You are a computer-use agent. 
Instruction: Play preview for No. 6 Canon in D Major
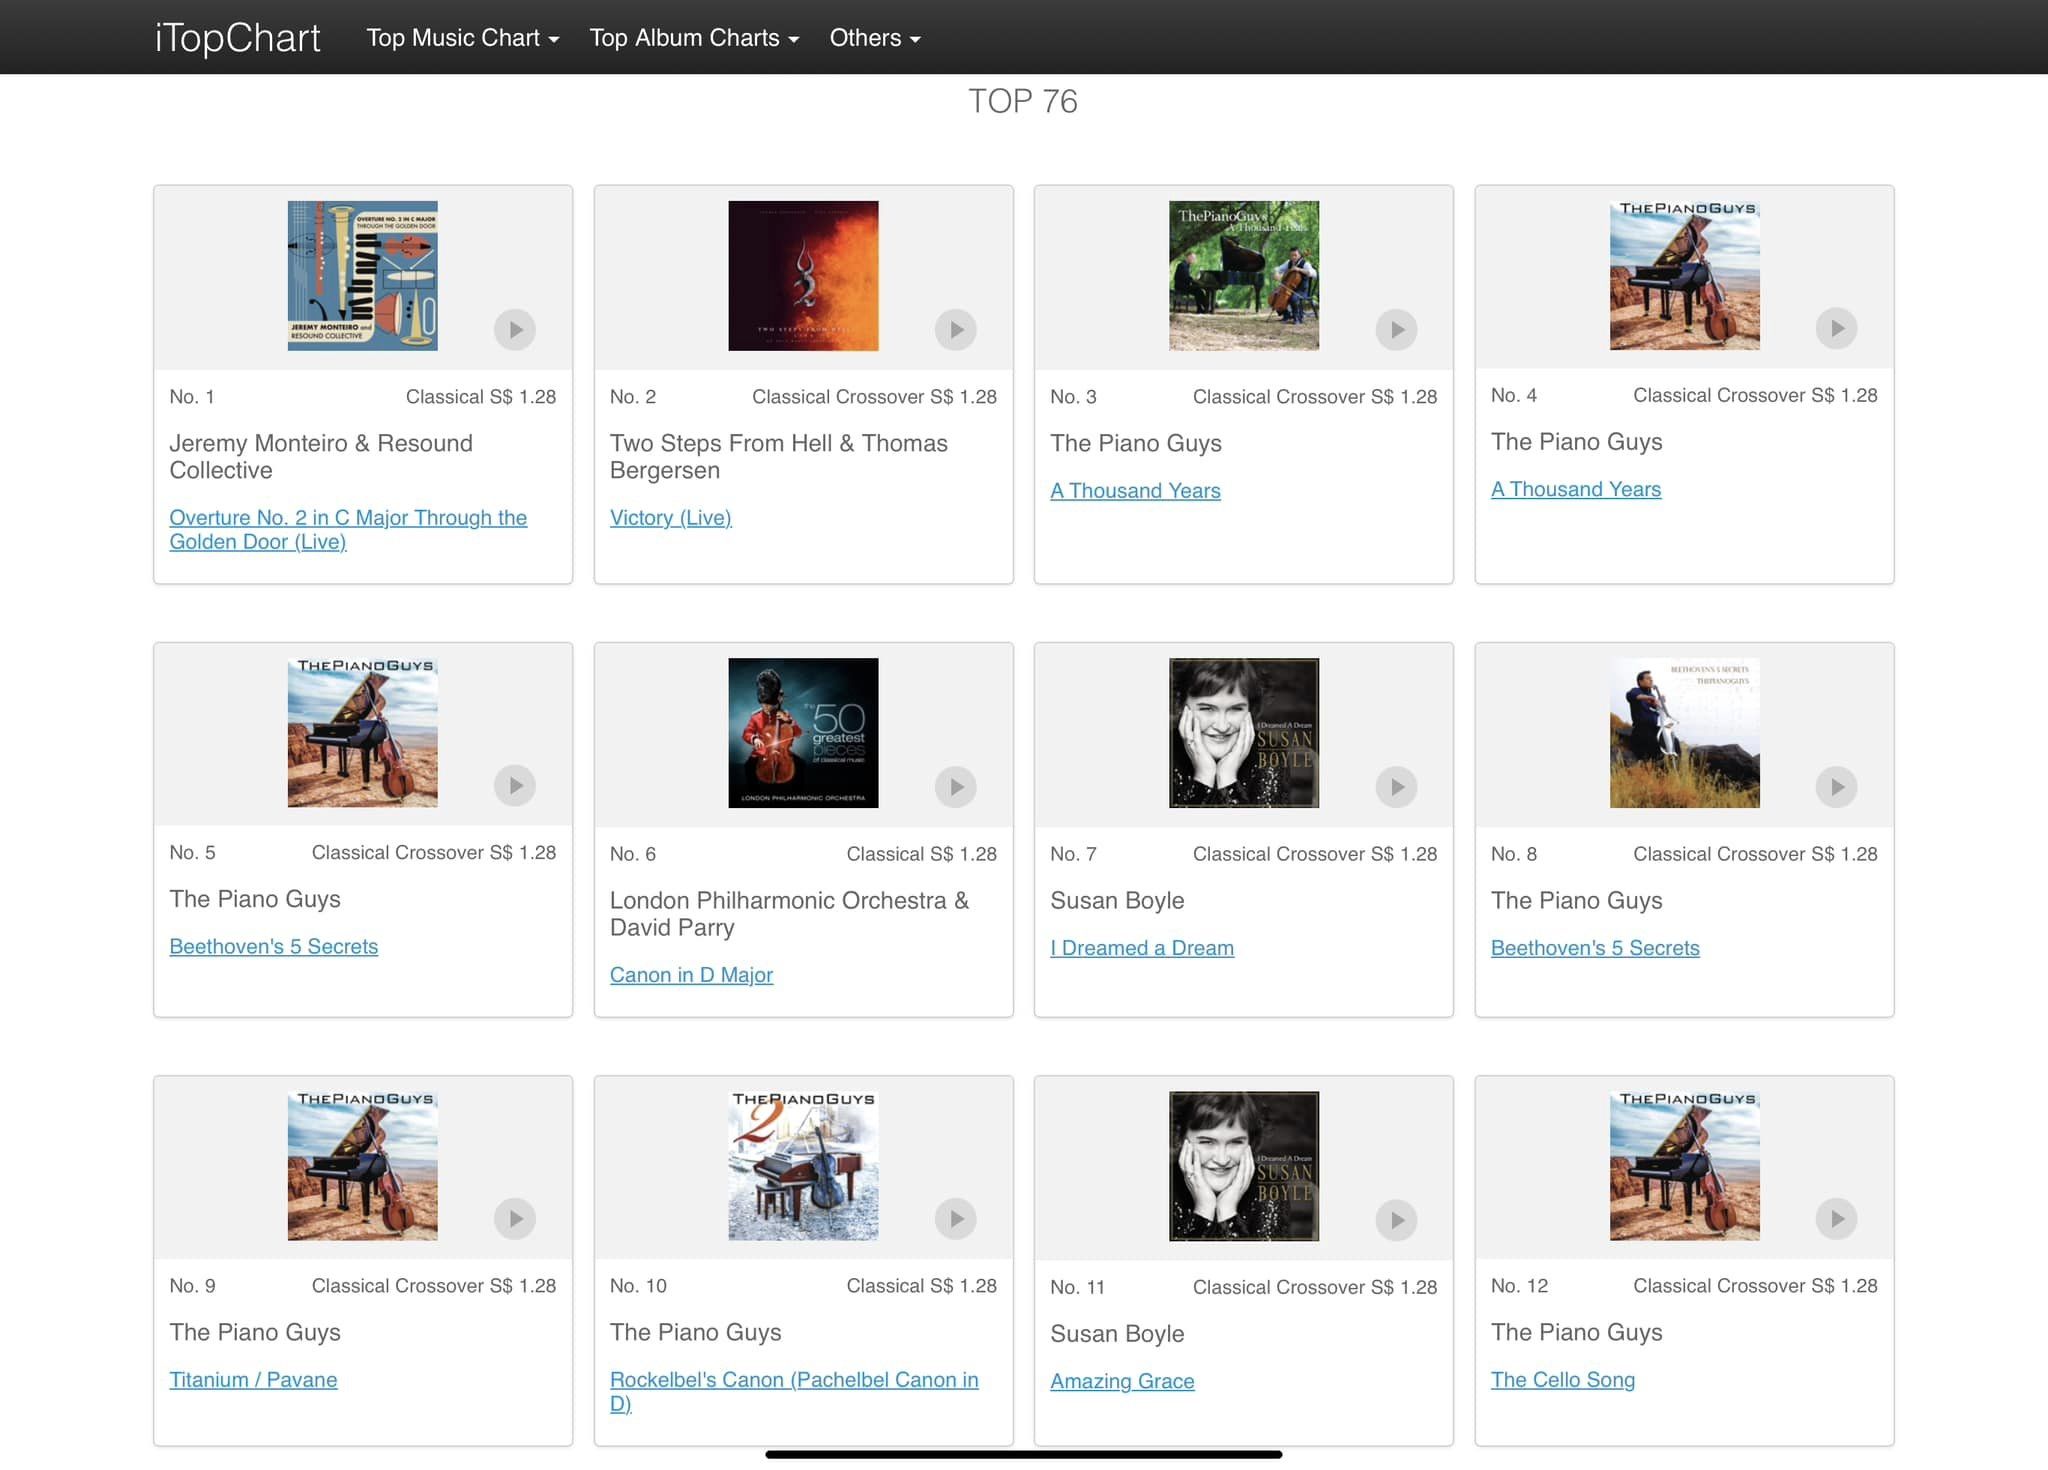coord(956,787)
